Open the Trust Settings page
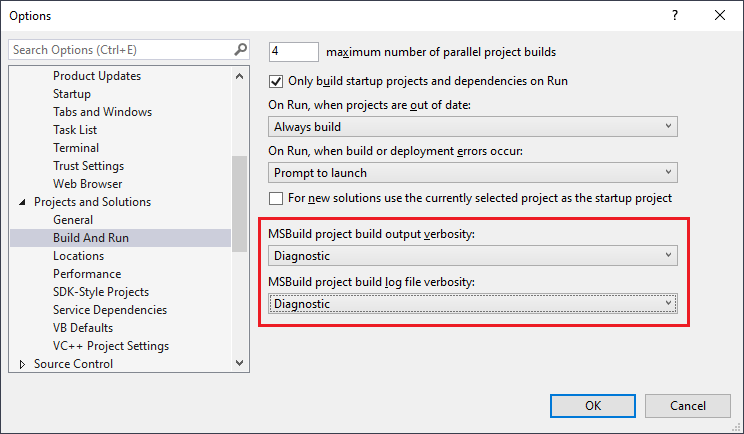Viewport: 744px width, 434px height. tap(88, 166)
